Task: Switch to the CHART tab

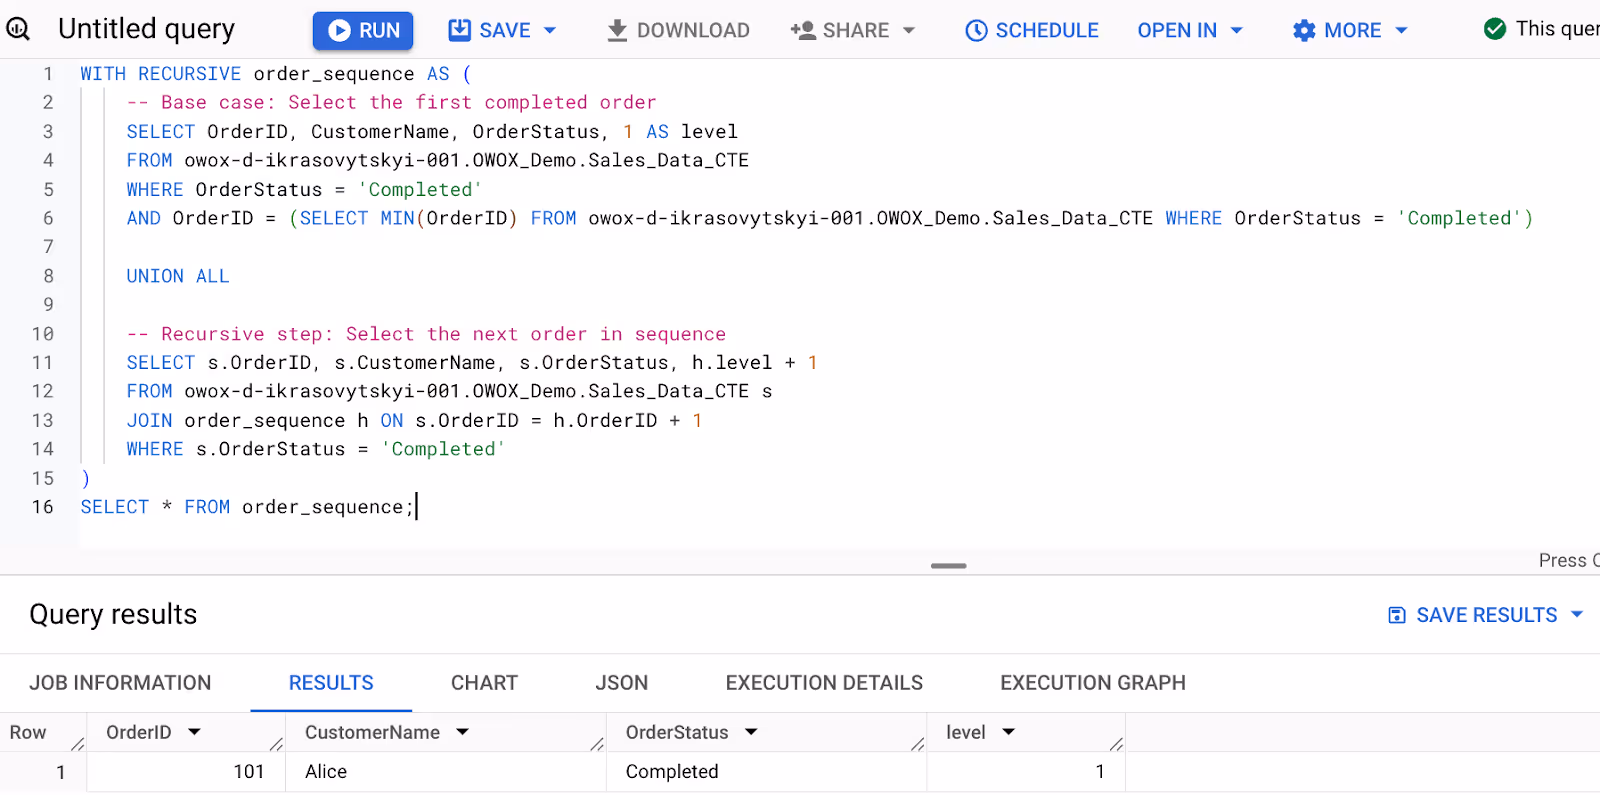Action: 484,683
